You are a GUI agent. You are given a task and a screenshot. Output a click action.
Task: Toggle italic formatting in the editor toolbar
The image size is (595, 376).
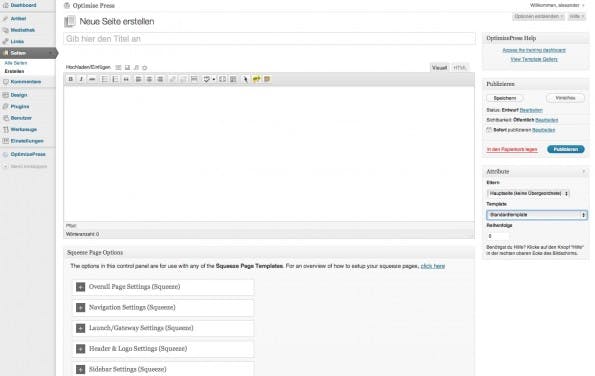coord(81,79)
